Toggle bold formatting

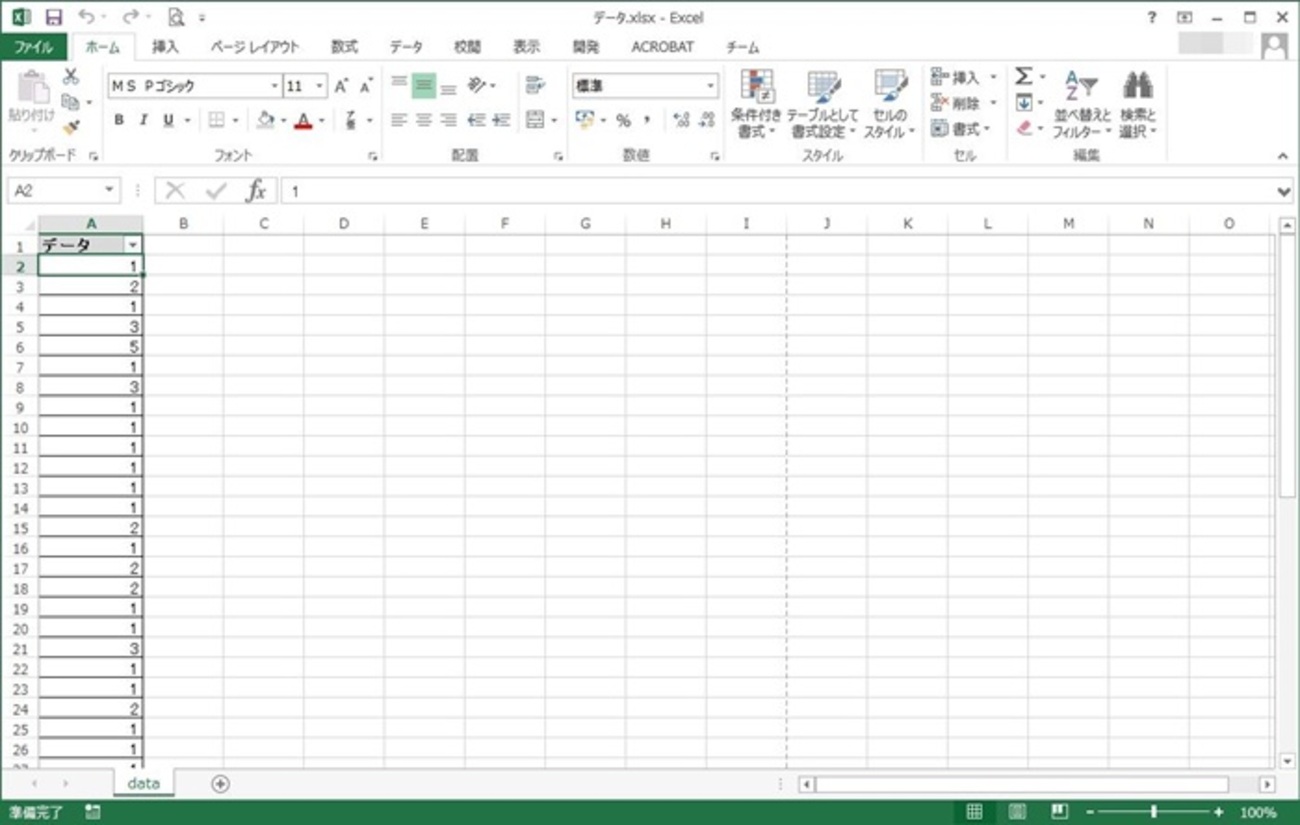click(x=119, y=120)
